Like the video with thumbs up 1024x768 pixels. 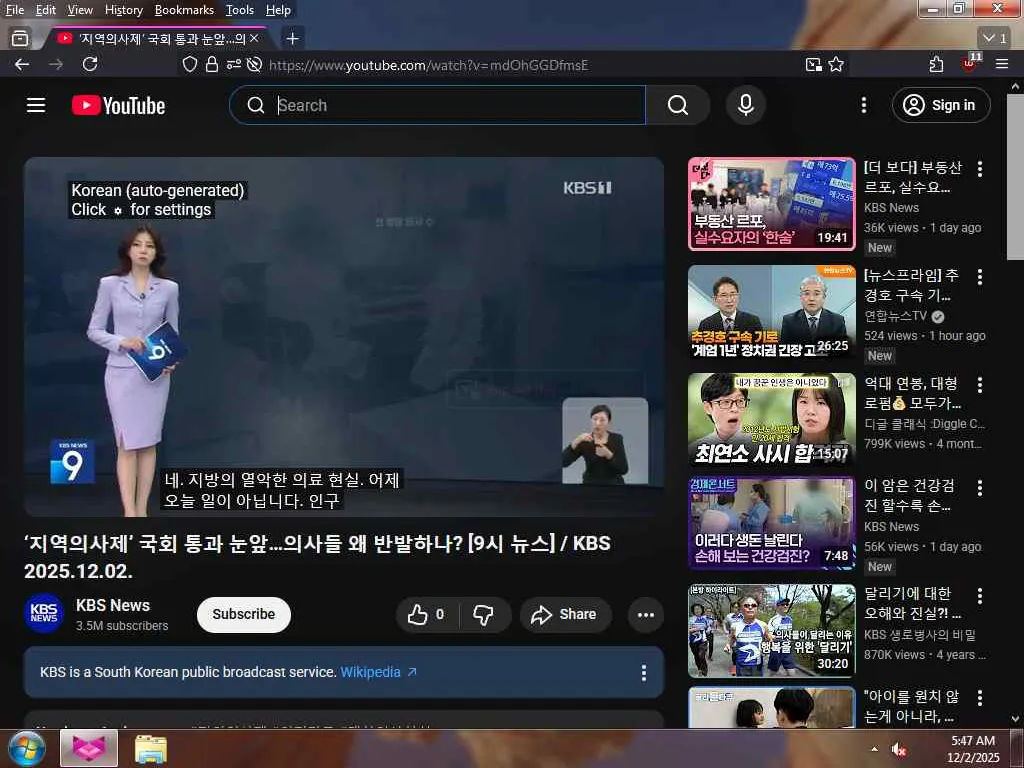(x=427, y=615)
